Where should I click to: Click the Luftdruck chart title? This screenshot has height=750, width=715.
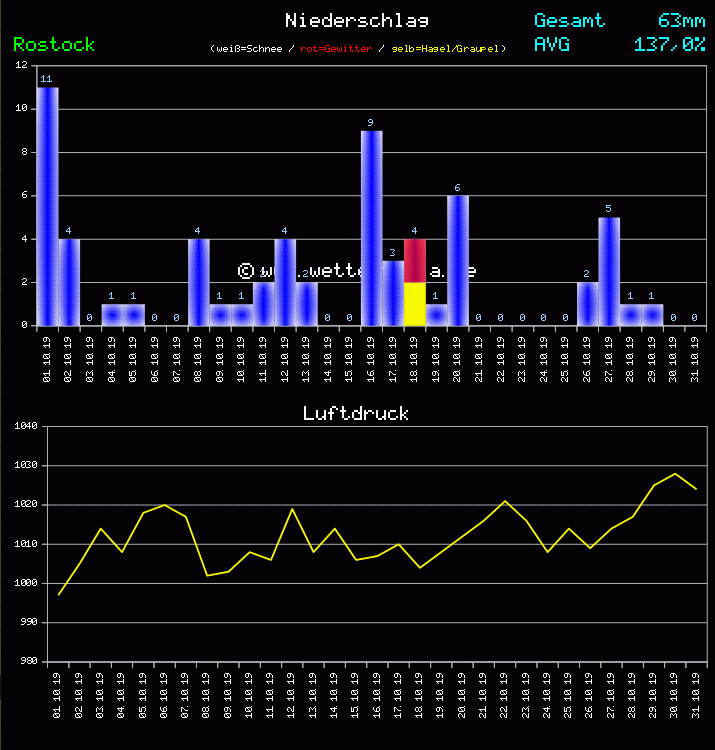(x=356, y=413)
